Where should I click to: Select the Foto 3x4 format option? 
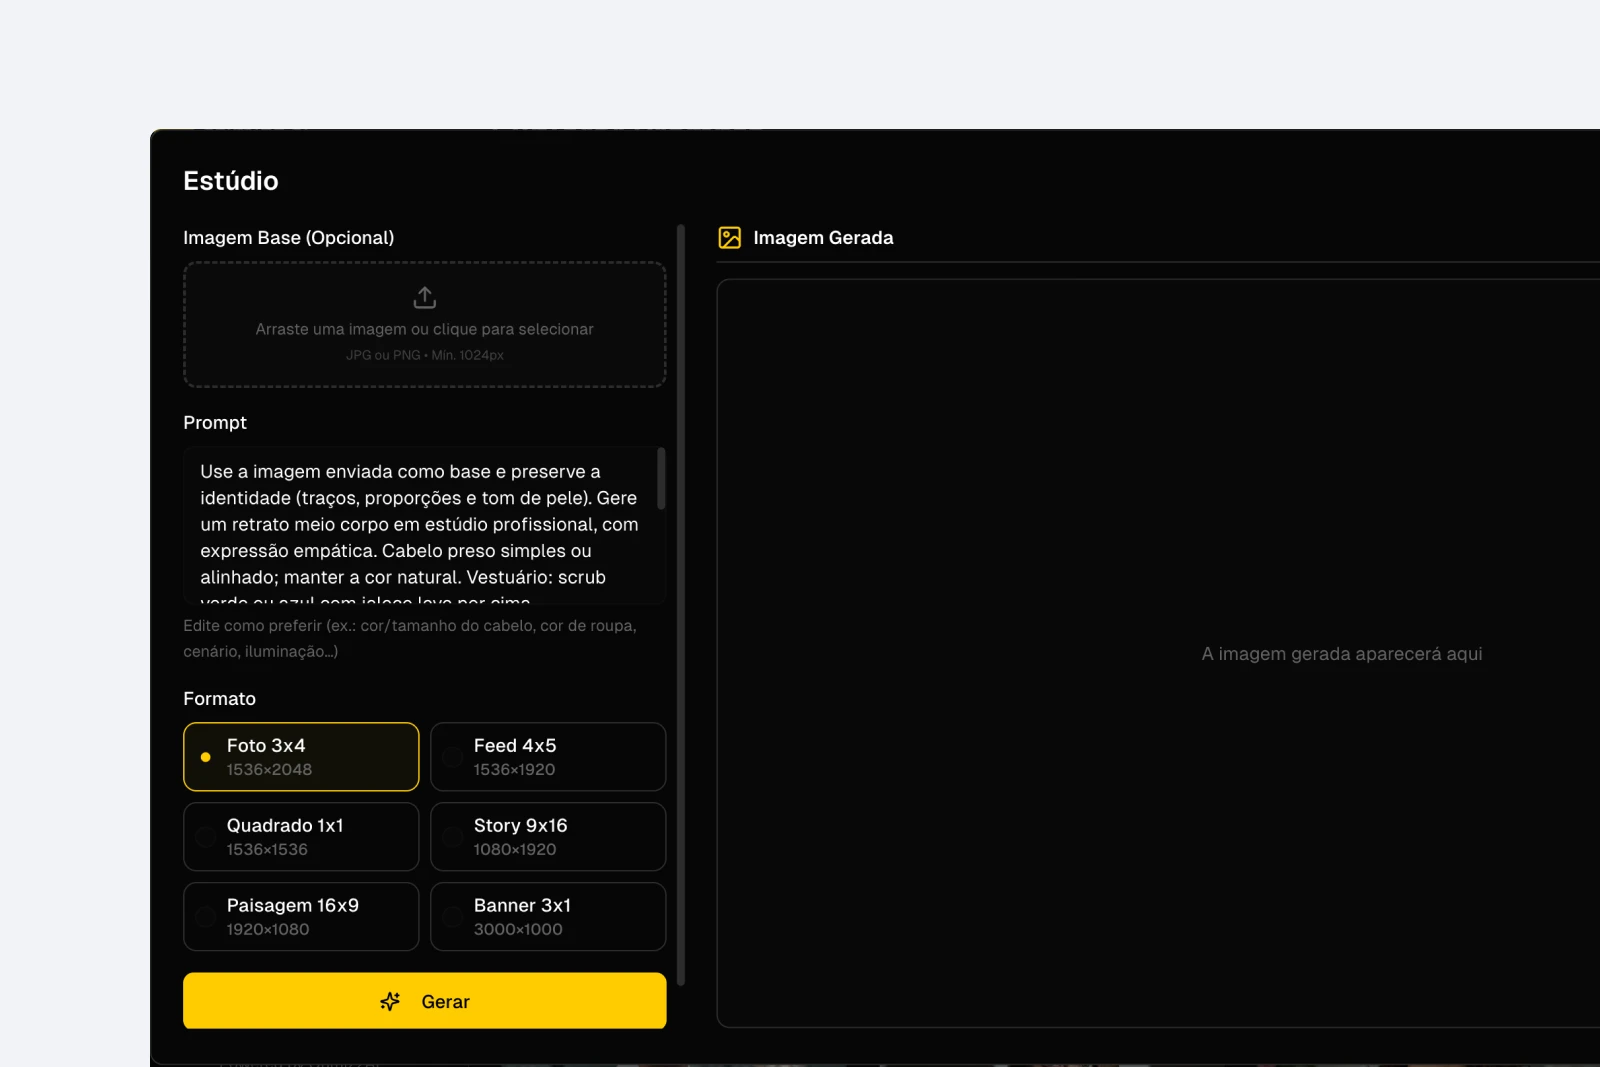[x=301, y=757]
